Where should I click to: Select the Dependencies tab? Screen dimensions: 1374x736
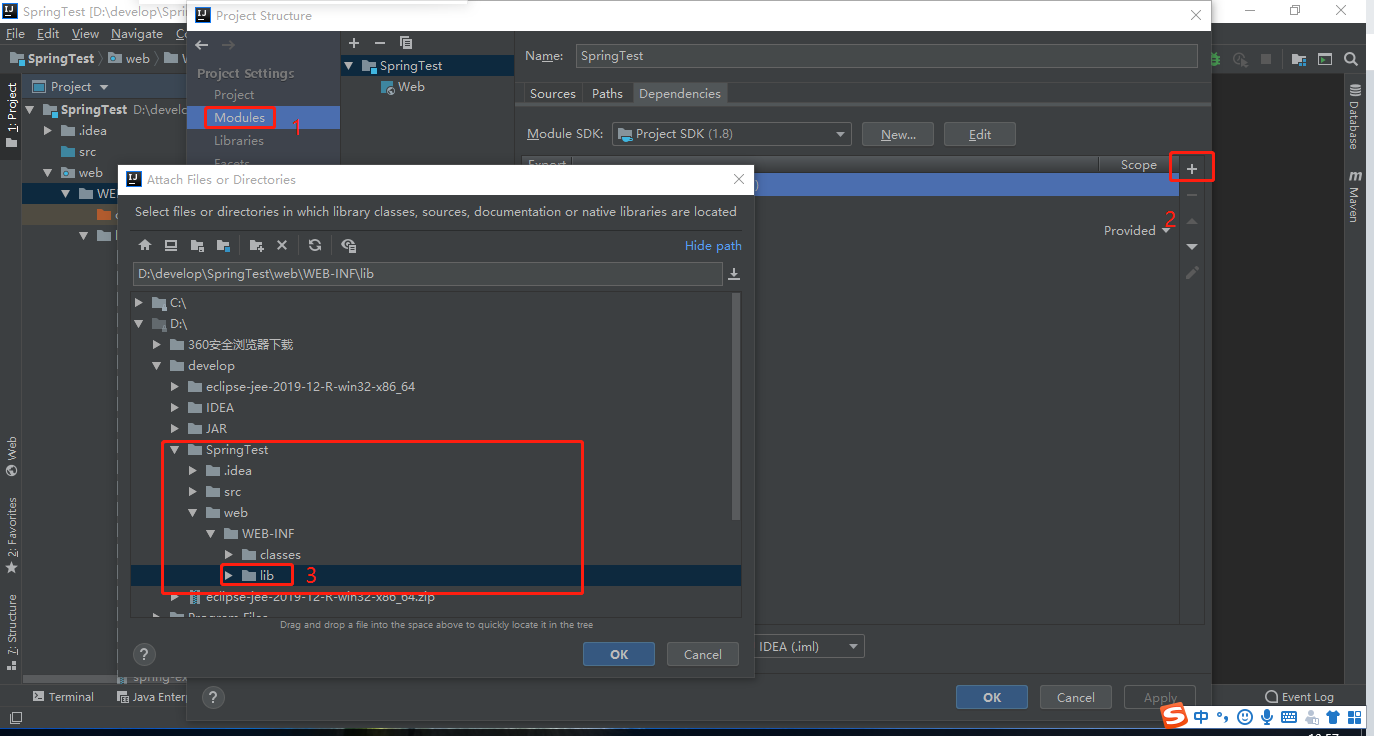pos(680,93)
